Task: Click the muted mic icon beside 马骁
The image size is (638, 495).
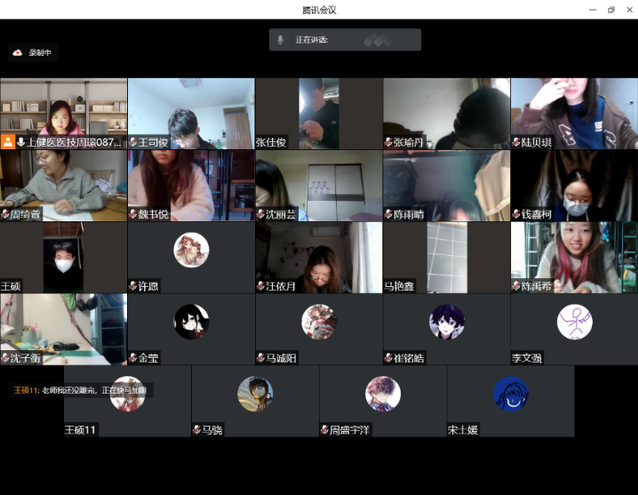Action: (x=197, y=430)
